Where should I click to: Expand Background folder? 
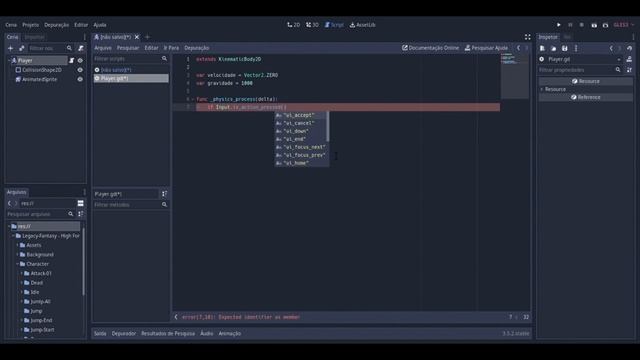click(18, 255)
